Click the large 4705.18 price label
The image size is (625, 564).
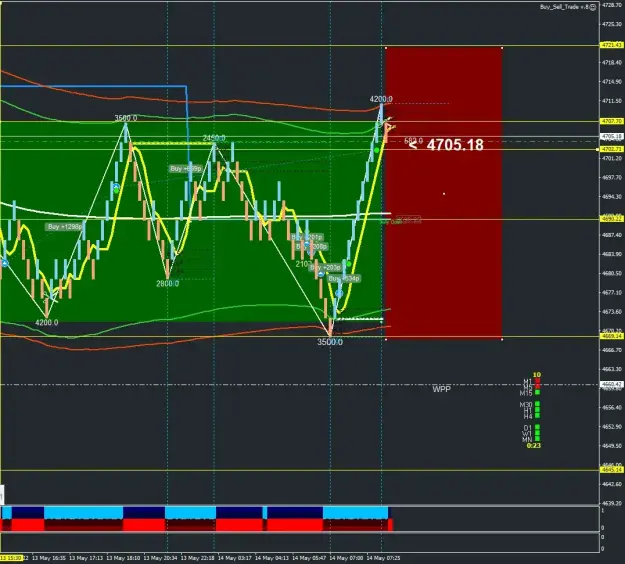click(x=455, y=145)
